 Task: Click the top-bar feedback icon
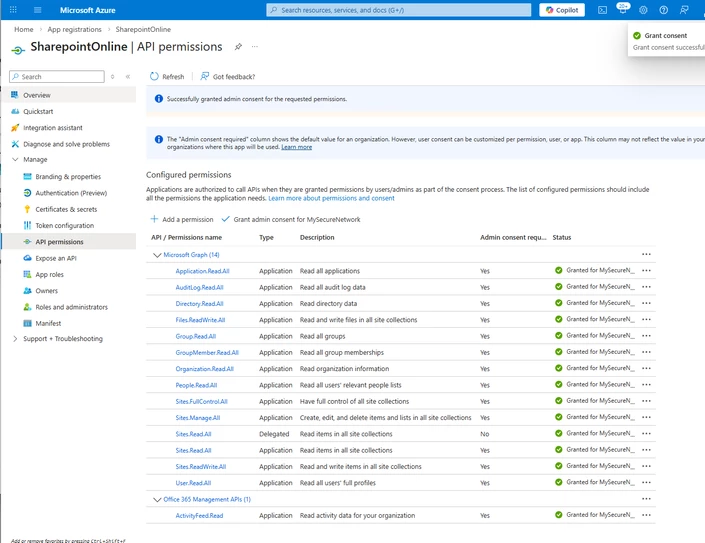(x=684, y=10)
